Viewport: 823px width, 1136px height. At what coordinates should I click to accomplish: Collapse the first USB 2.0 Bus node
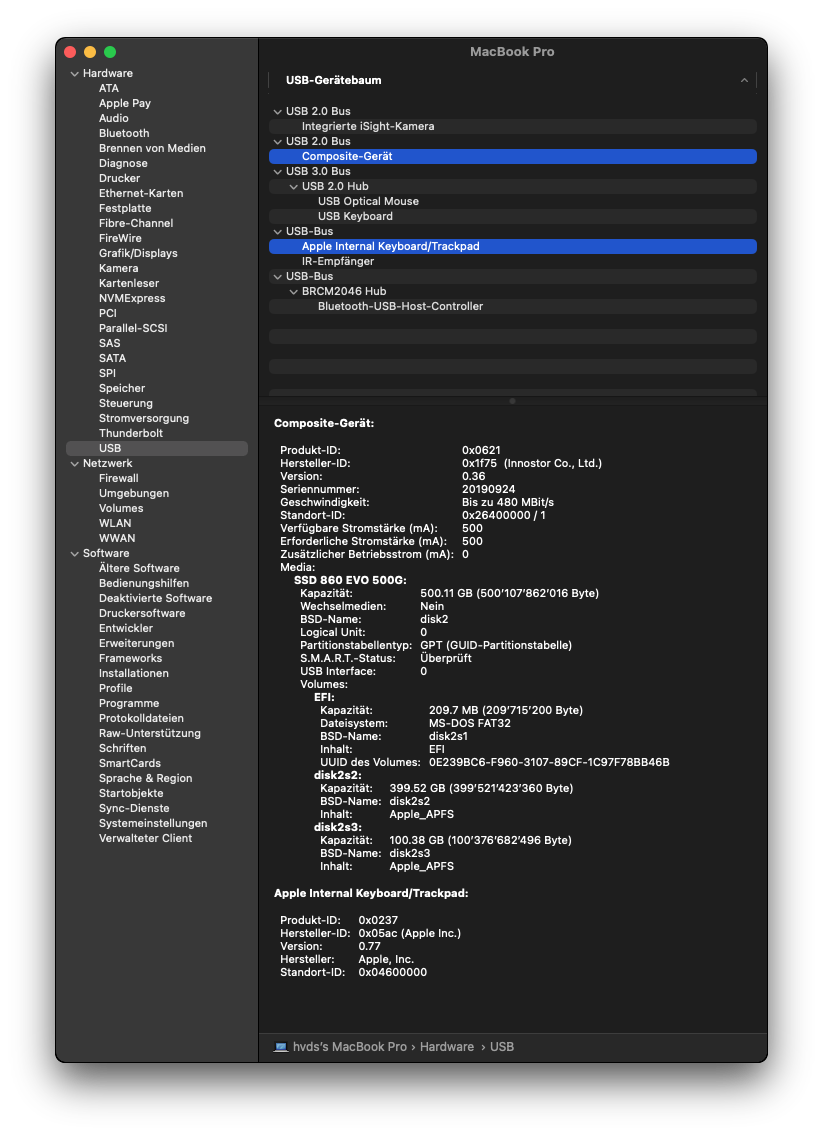277,111
